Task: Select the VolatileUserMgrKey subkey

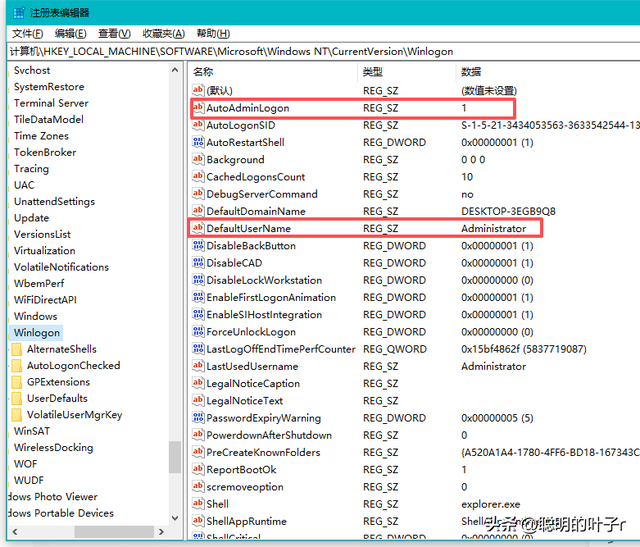Action: click(74, 415)
